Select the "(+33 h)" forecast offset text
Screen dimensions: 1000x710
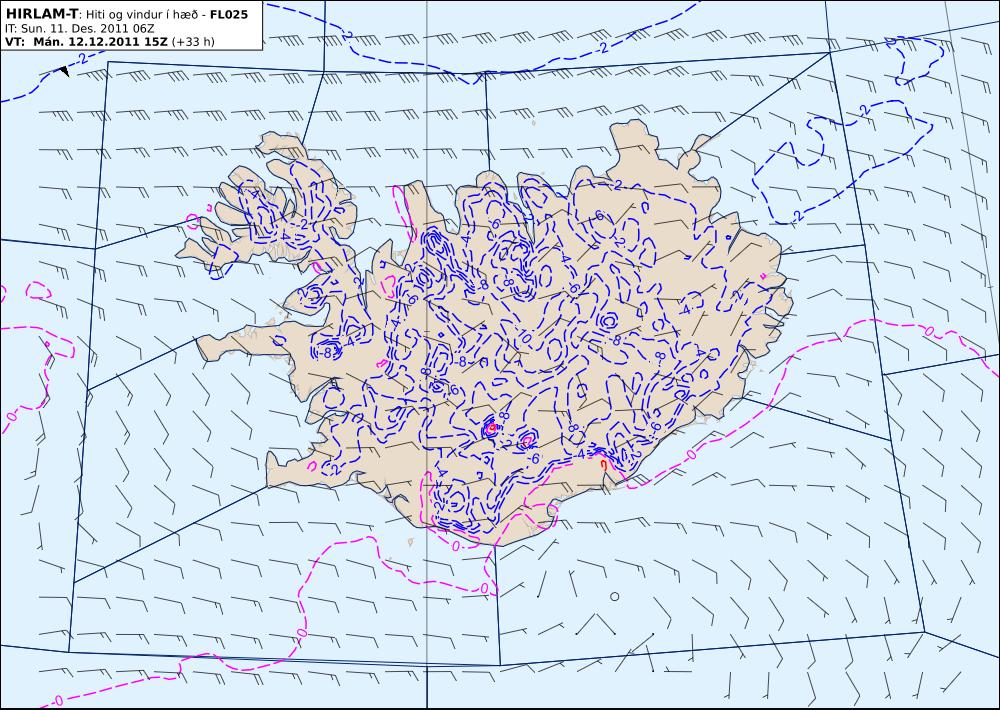(193, 42)
